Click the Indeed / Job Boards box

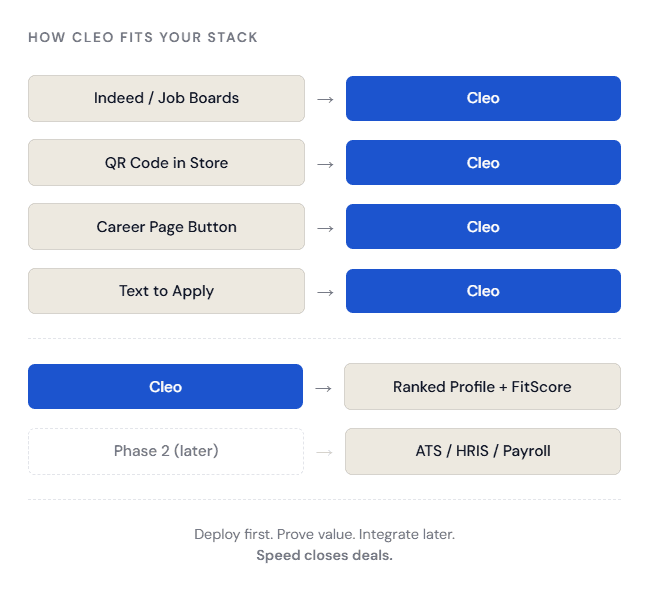166,98
